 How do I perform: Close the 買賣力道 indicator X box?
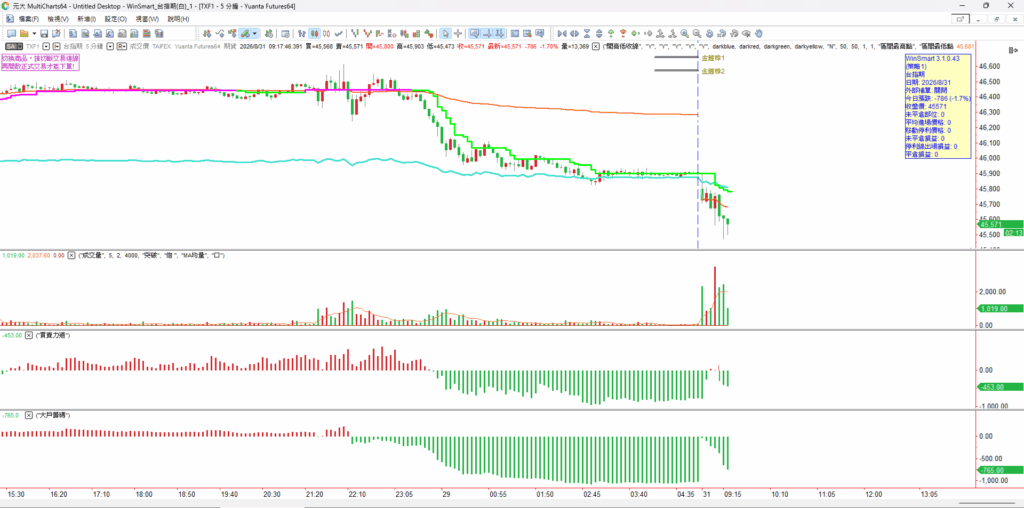click(29, 335)
